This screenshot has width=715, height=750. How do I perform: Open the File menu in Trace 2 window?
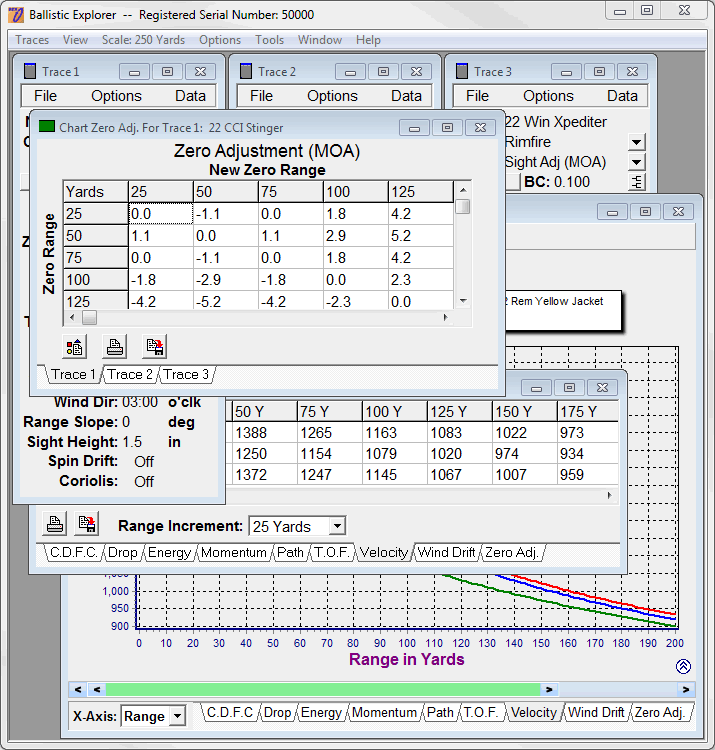(261, 96)
